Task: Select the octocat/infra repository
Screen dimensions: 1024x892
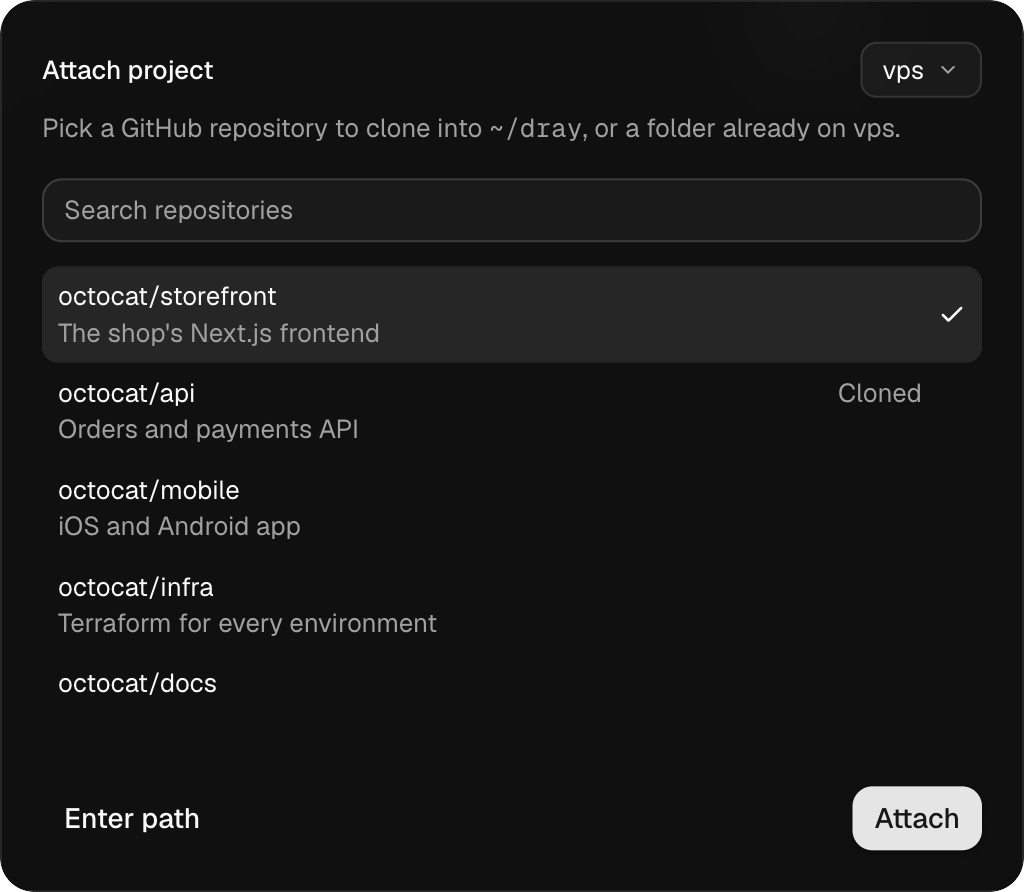Action: [x=512, y=605]
